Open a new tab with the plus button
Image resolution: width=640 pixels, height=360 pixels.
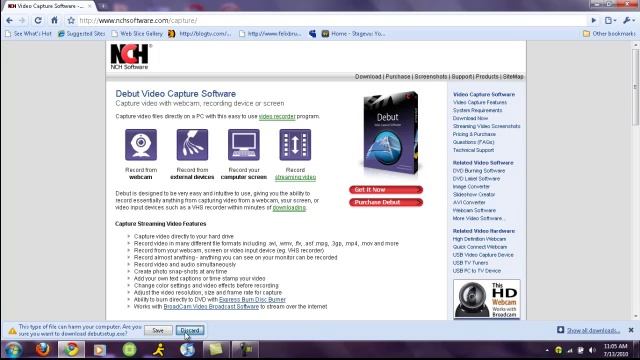pyautogui.click(x=103, y=6)
